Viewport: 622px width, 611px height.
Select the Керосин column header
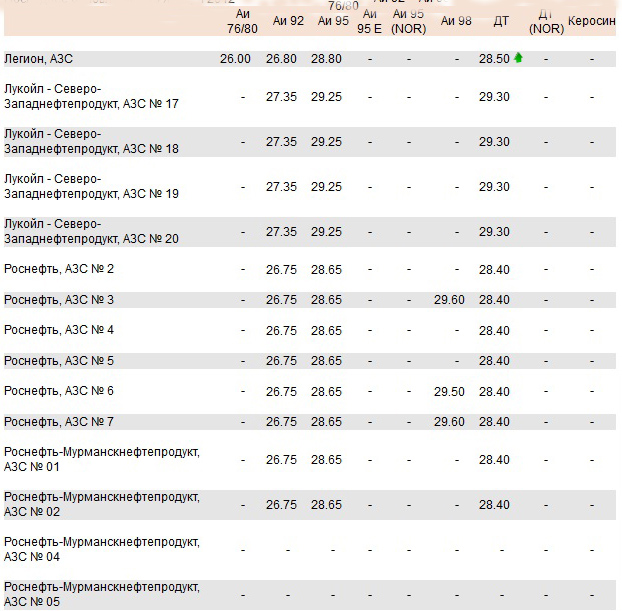592,20
